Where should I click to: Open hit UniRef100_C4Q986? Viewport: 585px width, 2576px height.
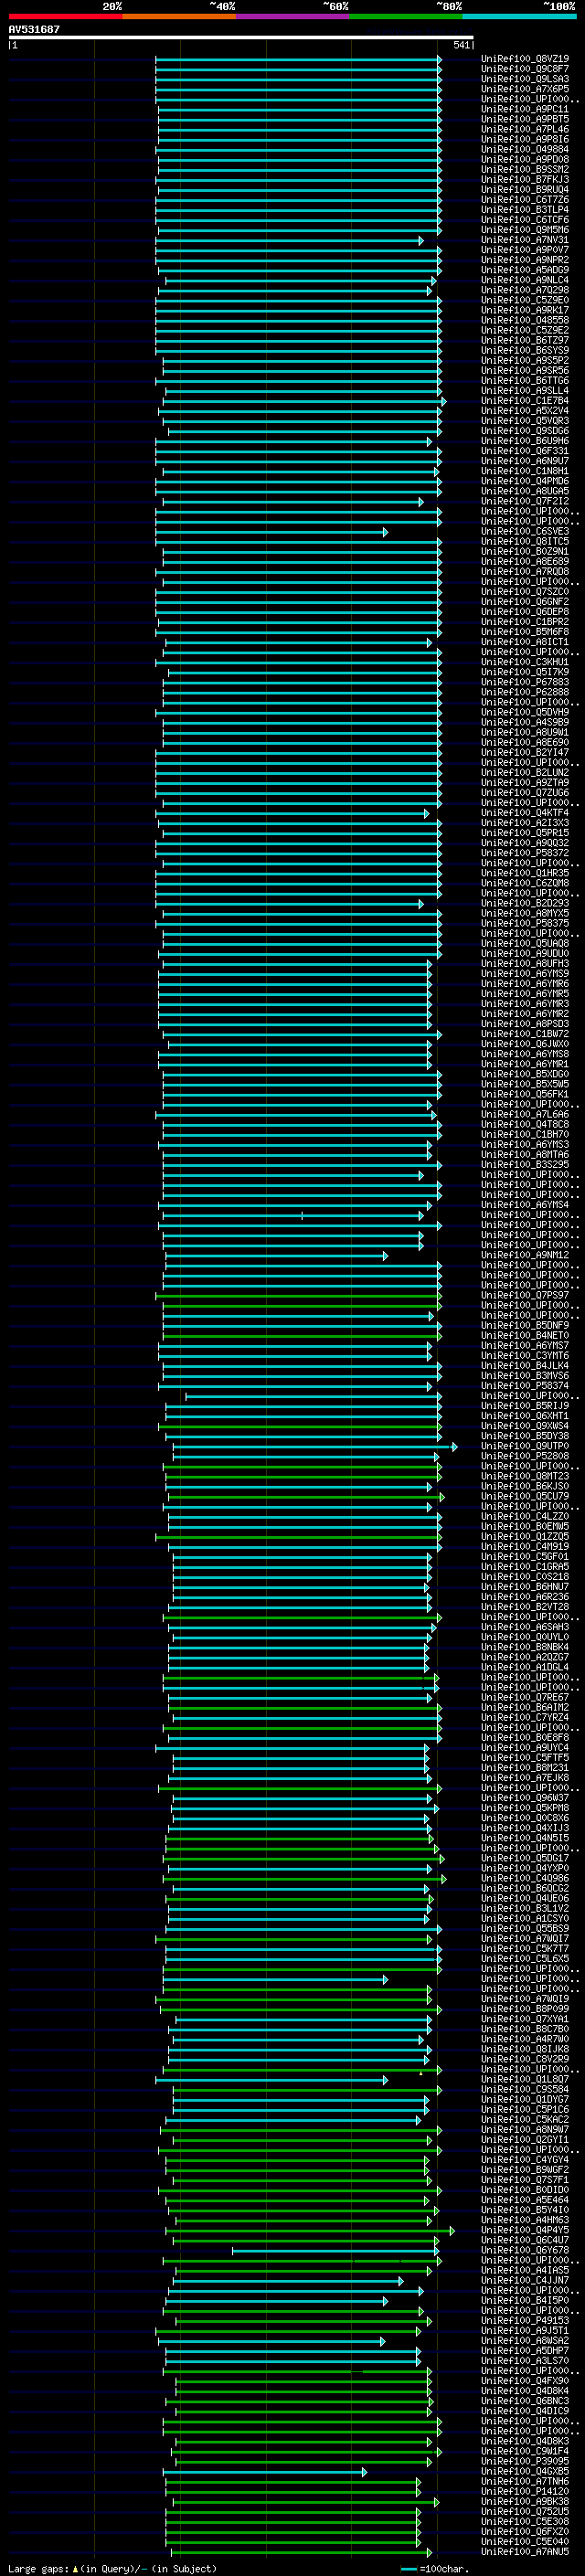point(525,1878)
